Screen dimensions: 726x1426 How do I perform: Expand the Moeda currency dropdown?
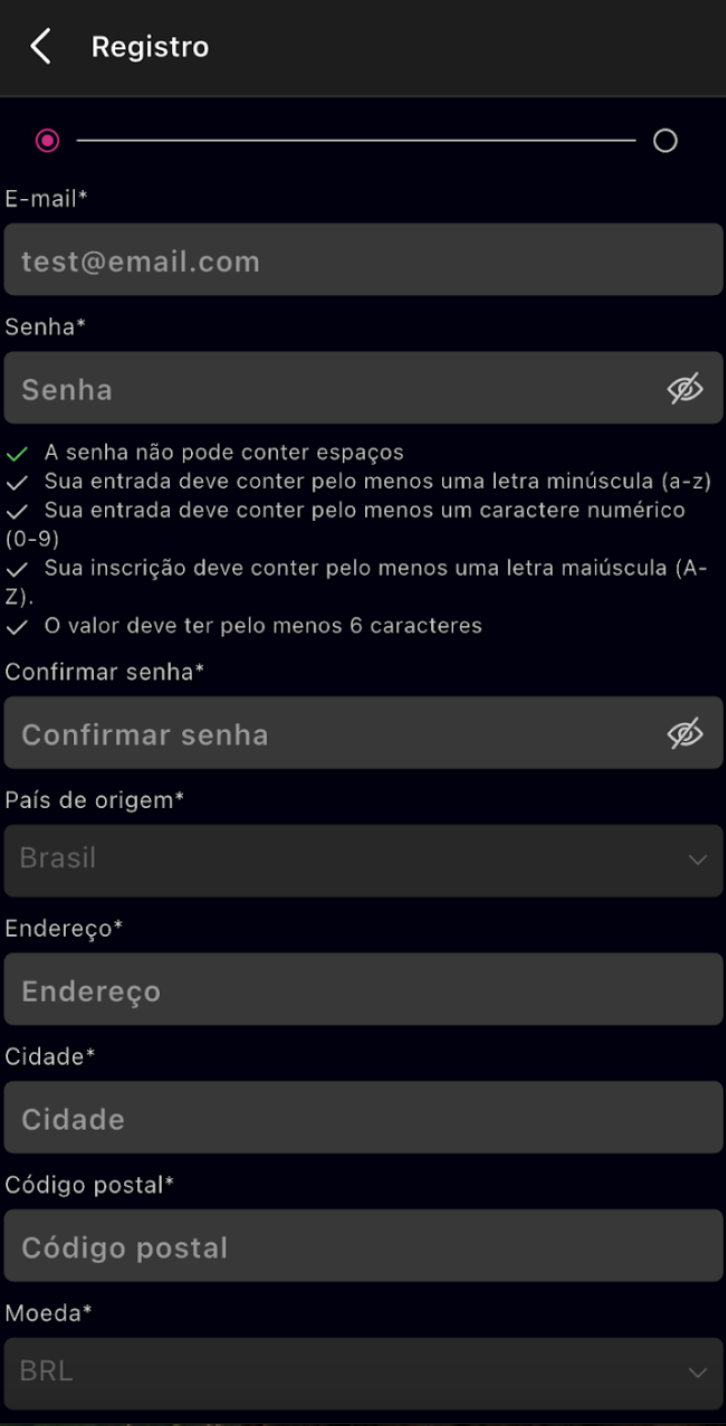(x=362, y=1372)
